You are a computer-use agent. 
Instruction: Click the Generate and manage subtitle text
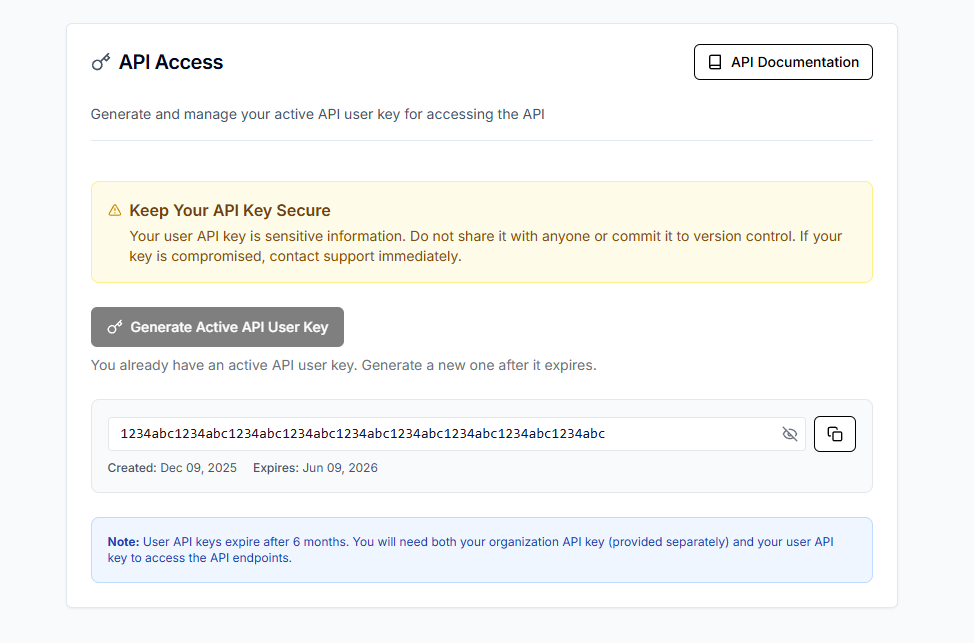coord(317,114)
